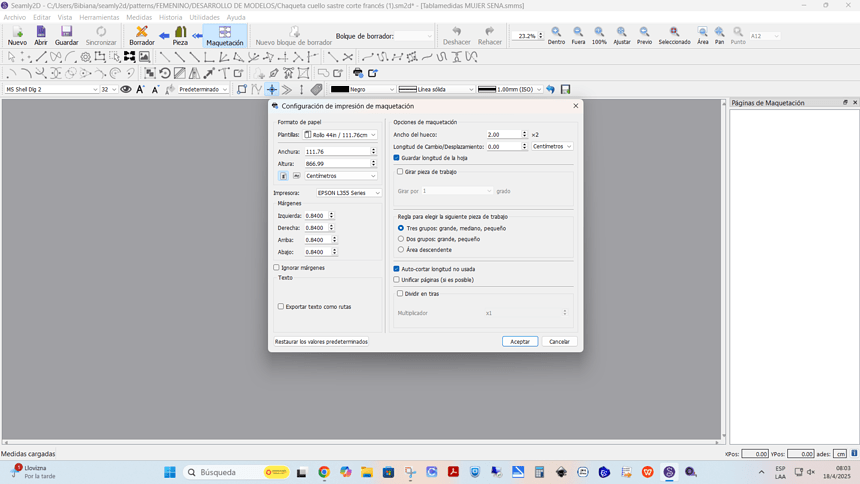860x484 pixels.
Task: Click the image import icon in the tools row
Action: click(x=144, y=57)
